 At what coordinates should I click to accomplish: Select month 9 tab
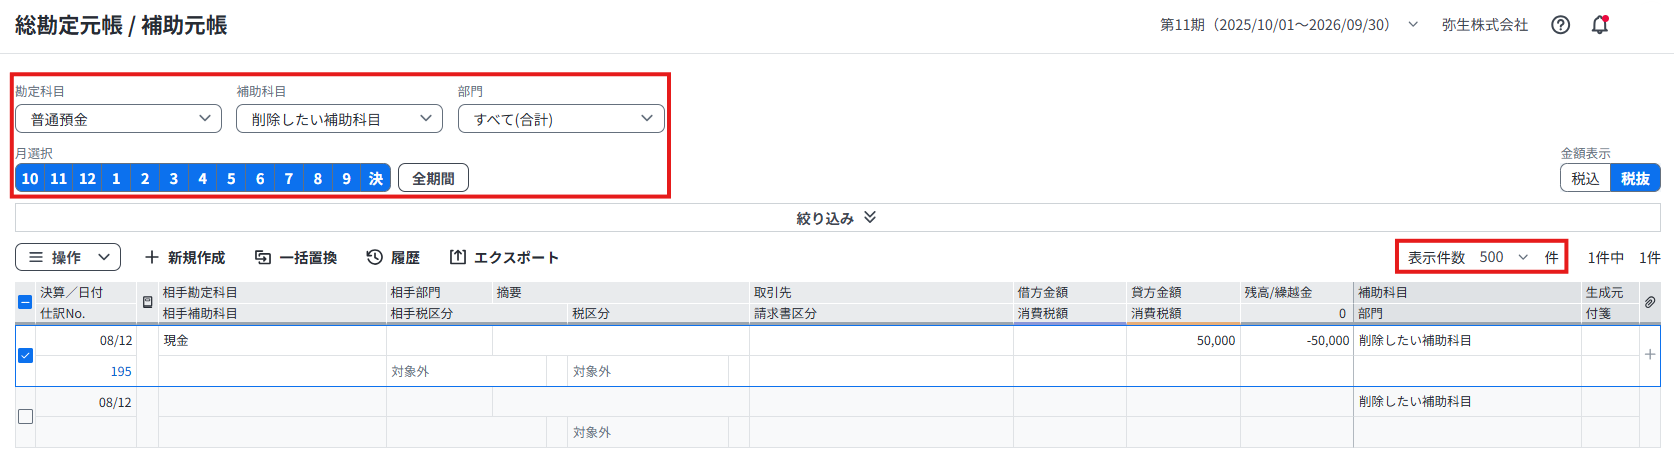tap(347, 178)
